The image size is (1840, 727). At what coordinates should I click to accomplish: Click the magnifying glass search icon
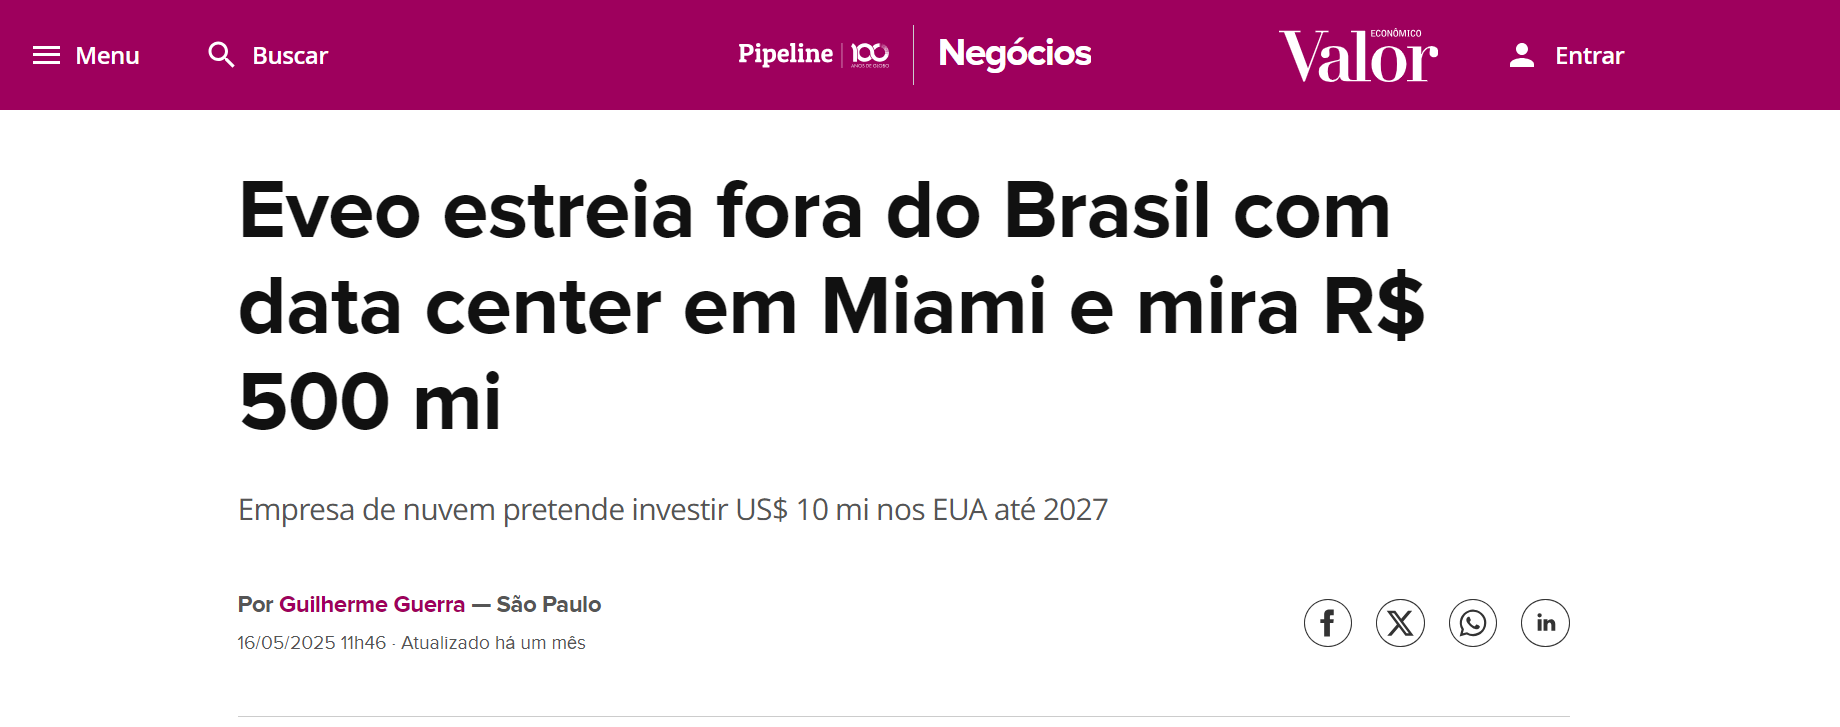point(221,54)
